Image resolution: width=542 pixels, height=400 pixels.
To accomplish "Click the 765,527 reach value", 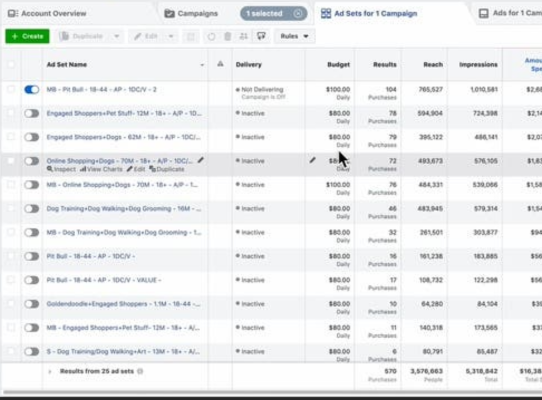I will [x=430, y=90].
